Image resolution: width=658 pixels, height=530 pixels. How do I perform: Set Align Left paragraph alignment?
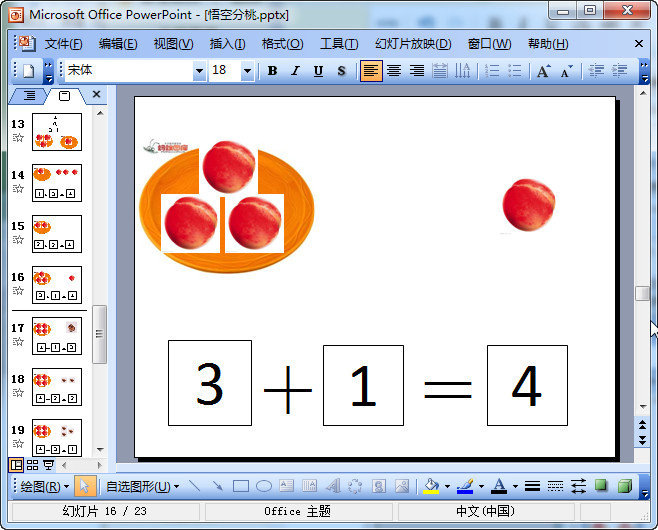click(371, 71)
